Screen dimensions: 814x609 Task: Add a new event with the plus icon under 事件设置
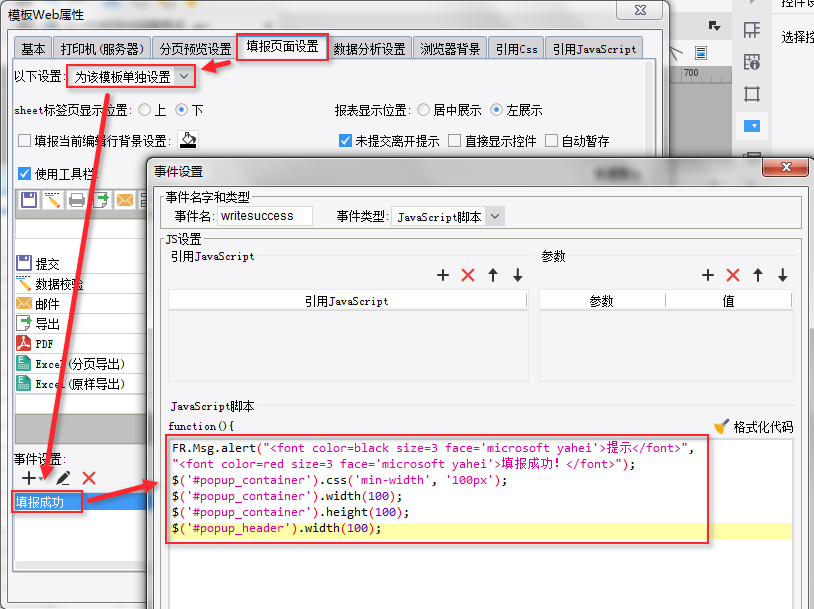click(29, 478)
